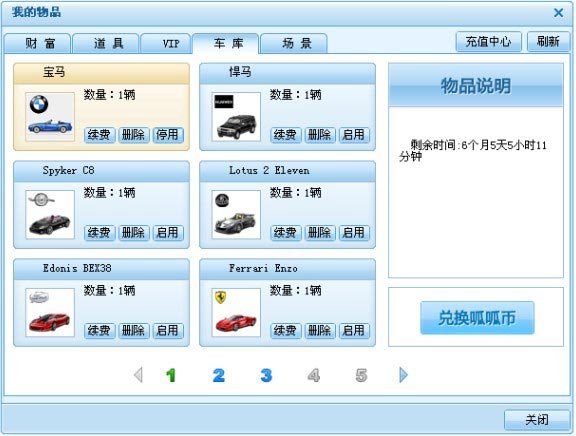The width and height of the screenshot is (576, 436).
Task: Switch to the 场景 tab
Action: [294, 43]
